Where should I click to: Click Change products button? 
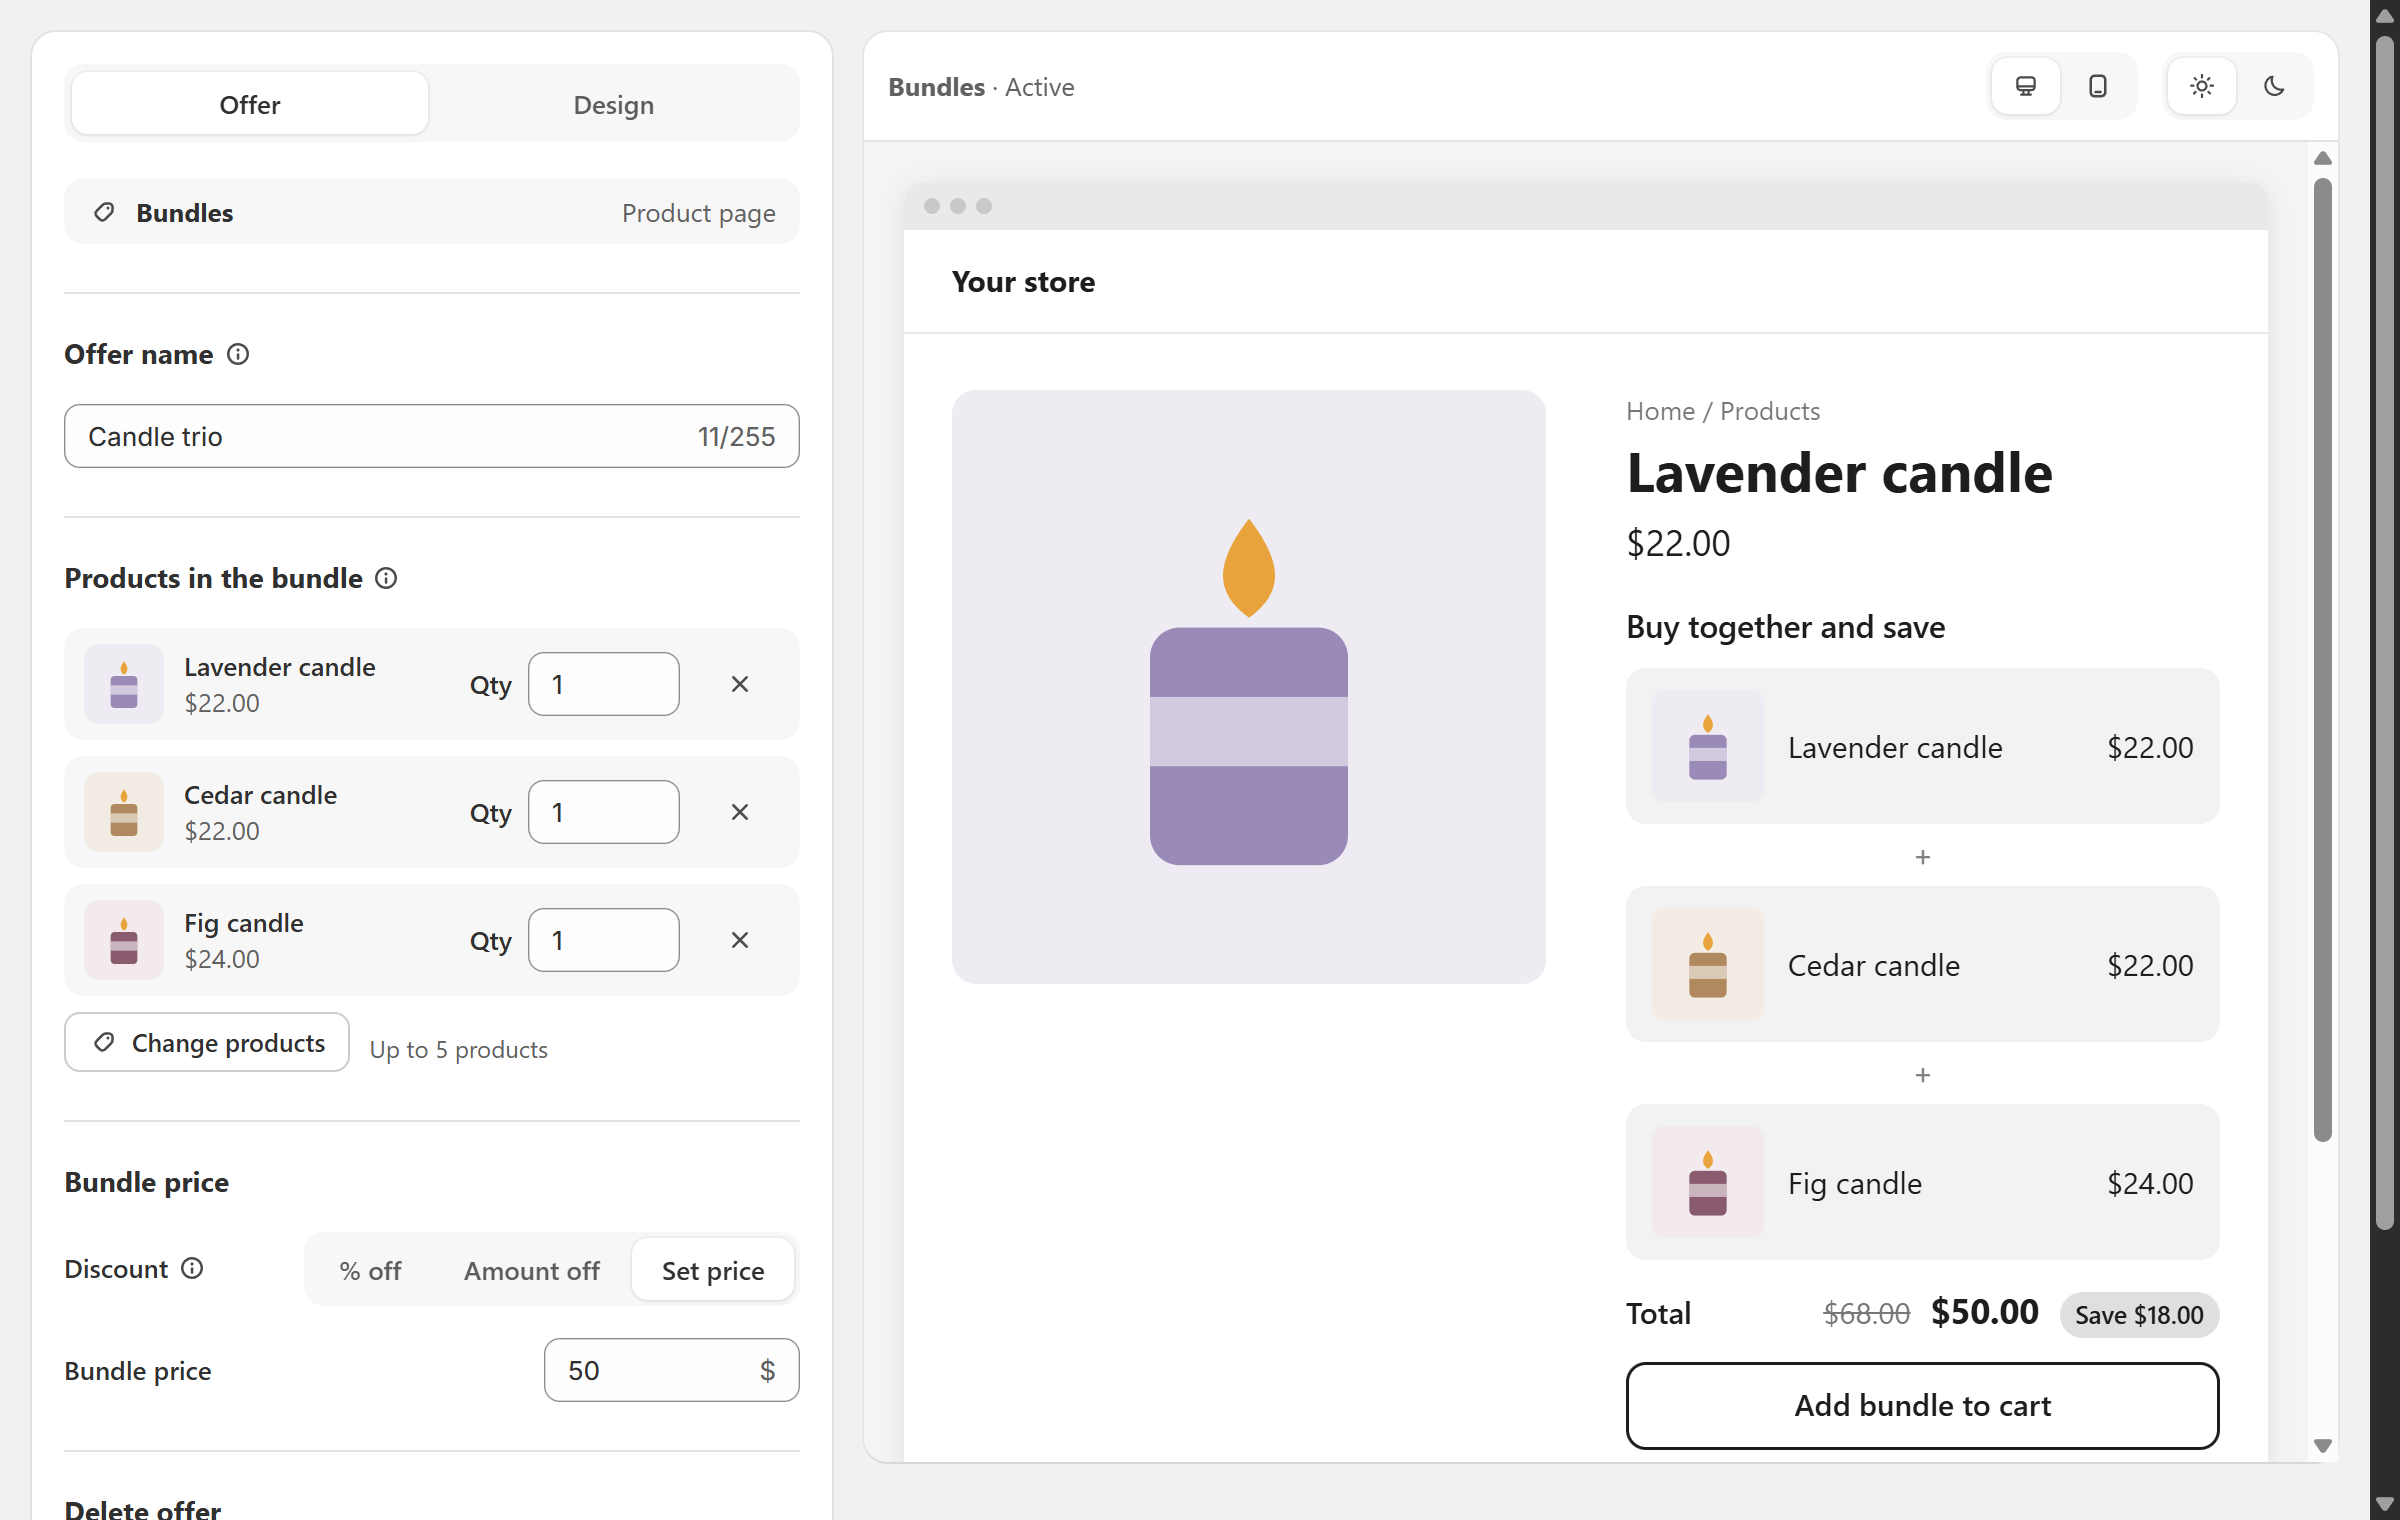207,1042
